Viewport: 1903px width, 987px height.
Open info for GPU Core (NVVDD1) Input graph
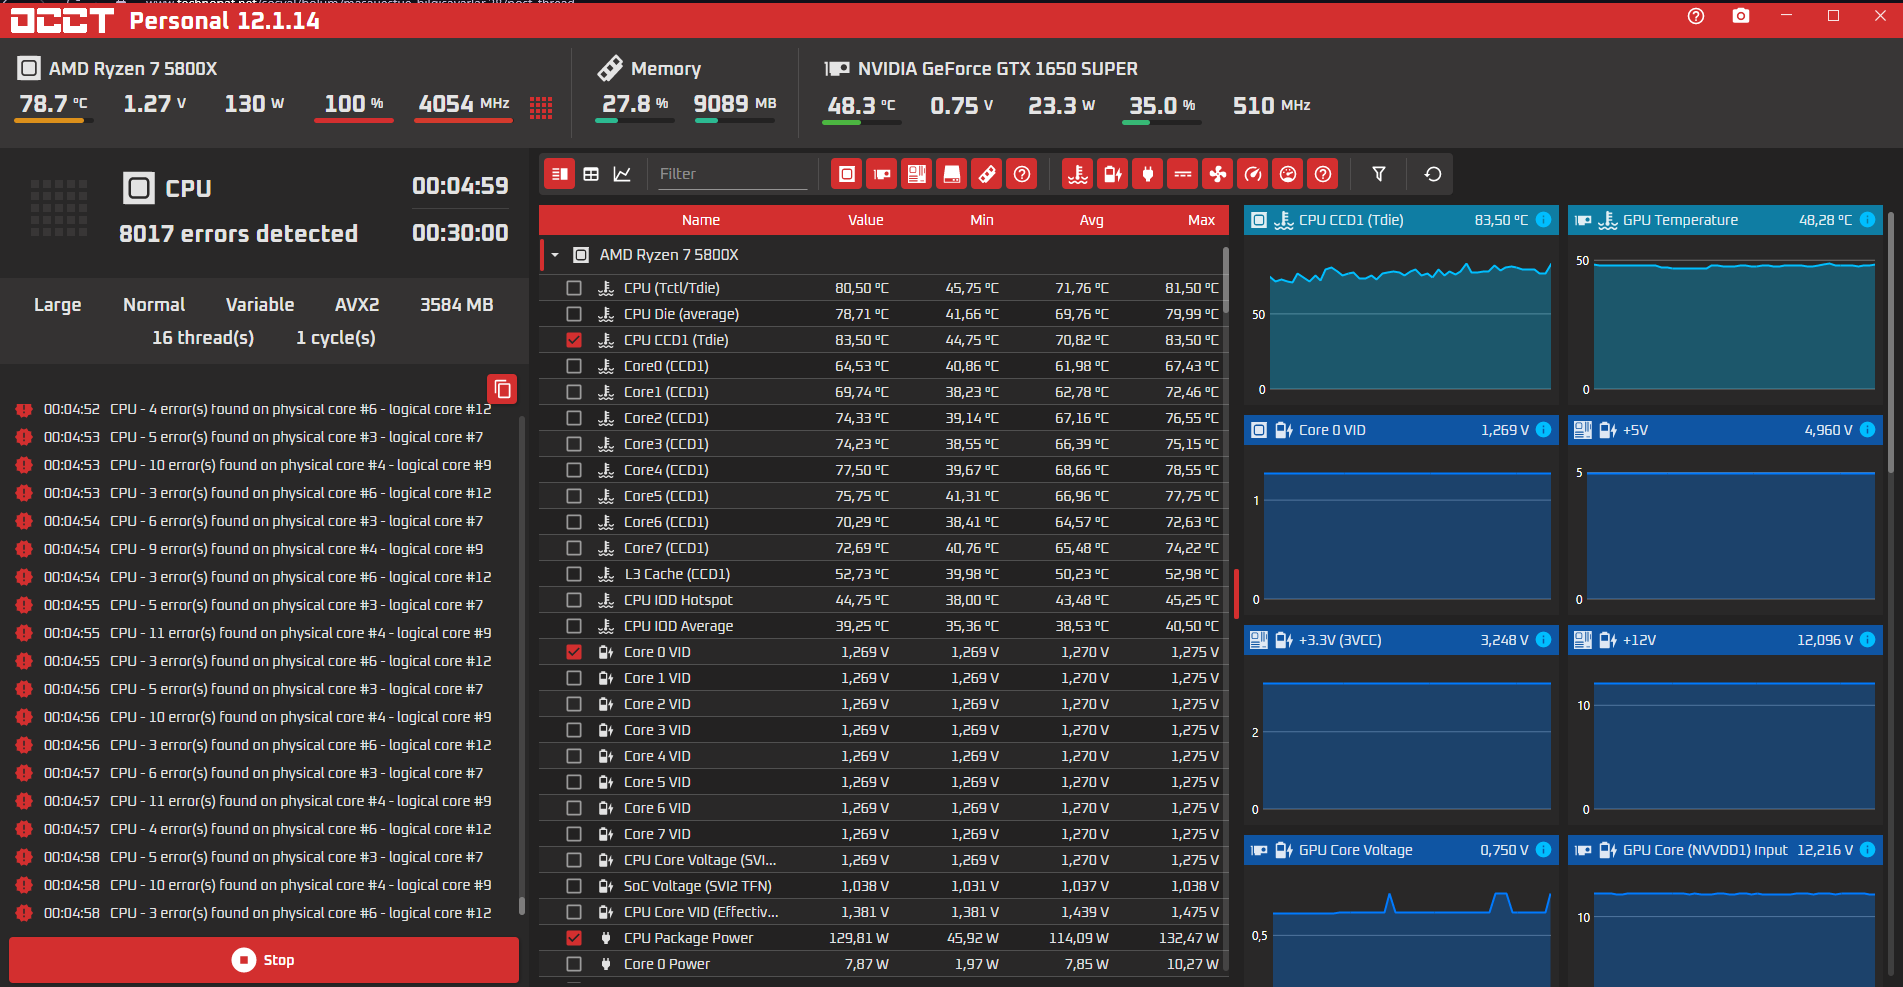click(x=1868, y=850)
